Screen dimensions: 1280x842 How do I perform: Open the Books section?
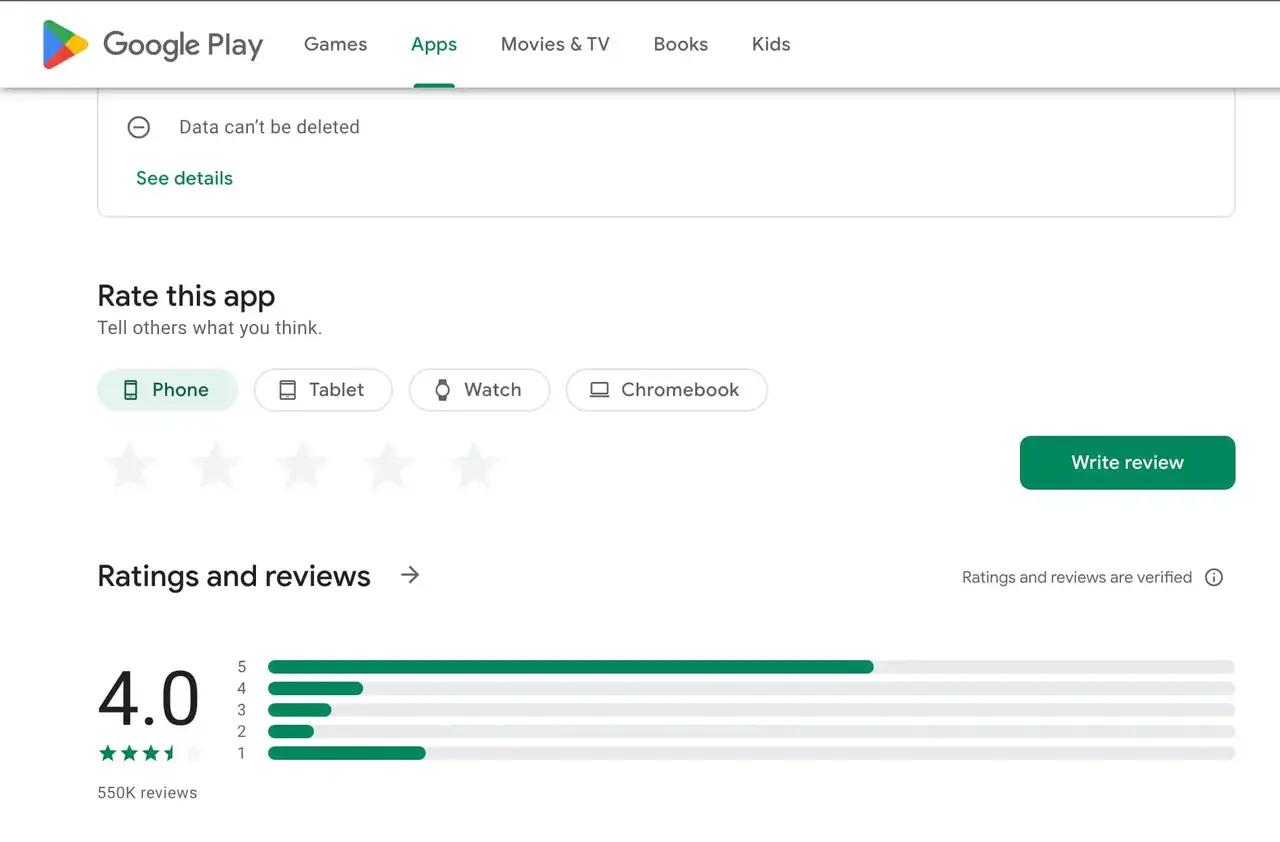tap(680, 44)
